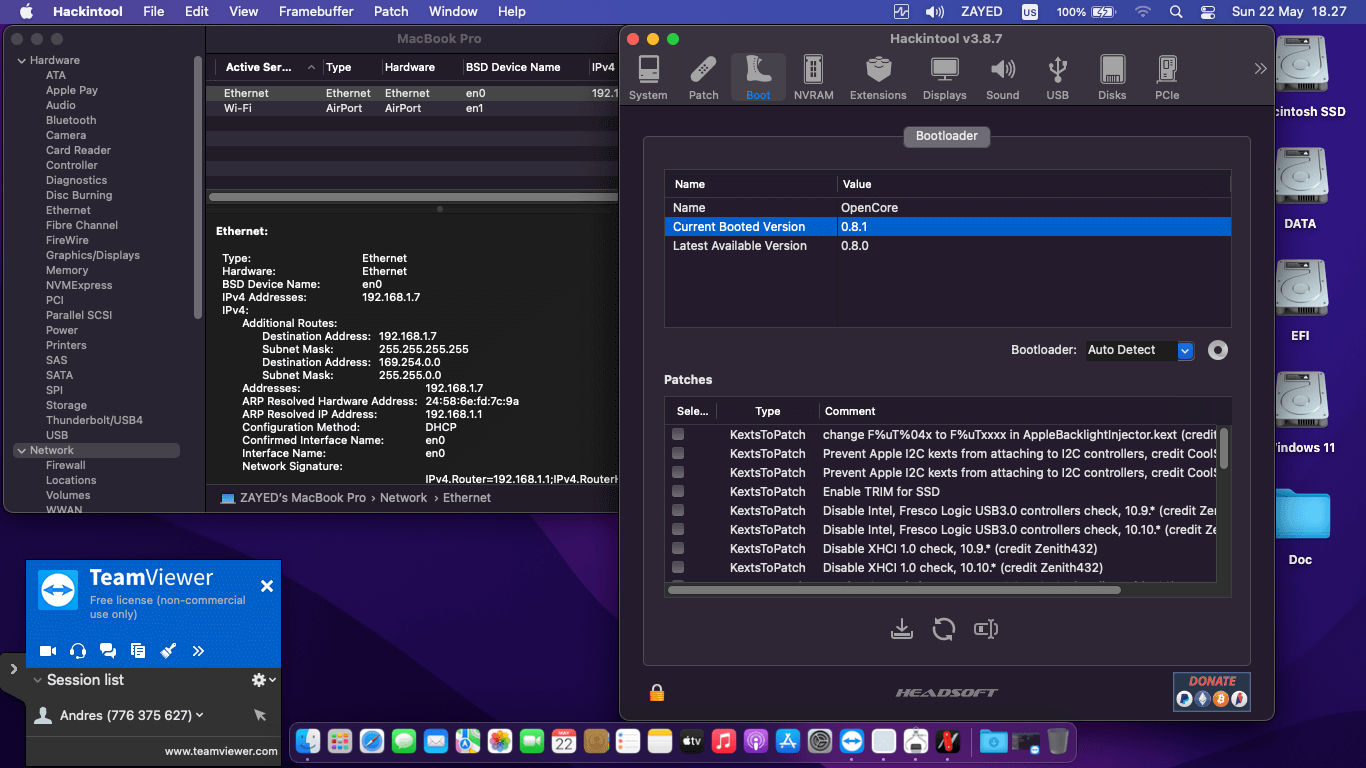Screen dimensions: 1366x768
Task: Open the File menu in the menu bar
Action: [154, 11]
